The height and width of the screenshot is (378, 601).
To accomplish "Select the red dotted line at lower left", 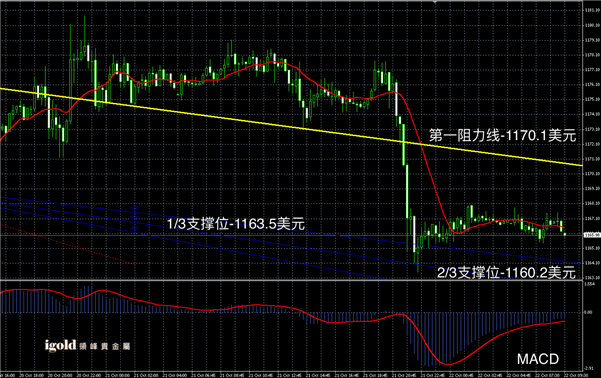I will (x=67, y=244).
